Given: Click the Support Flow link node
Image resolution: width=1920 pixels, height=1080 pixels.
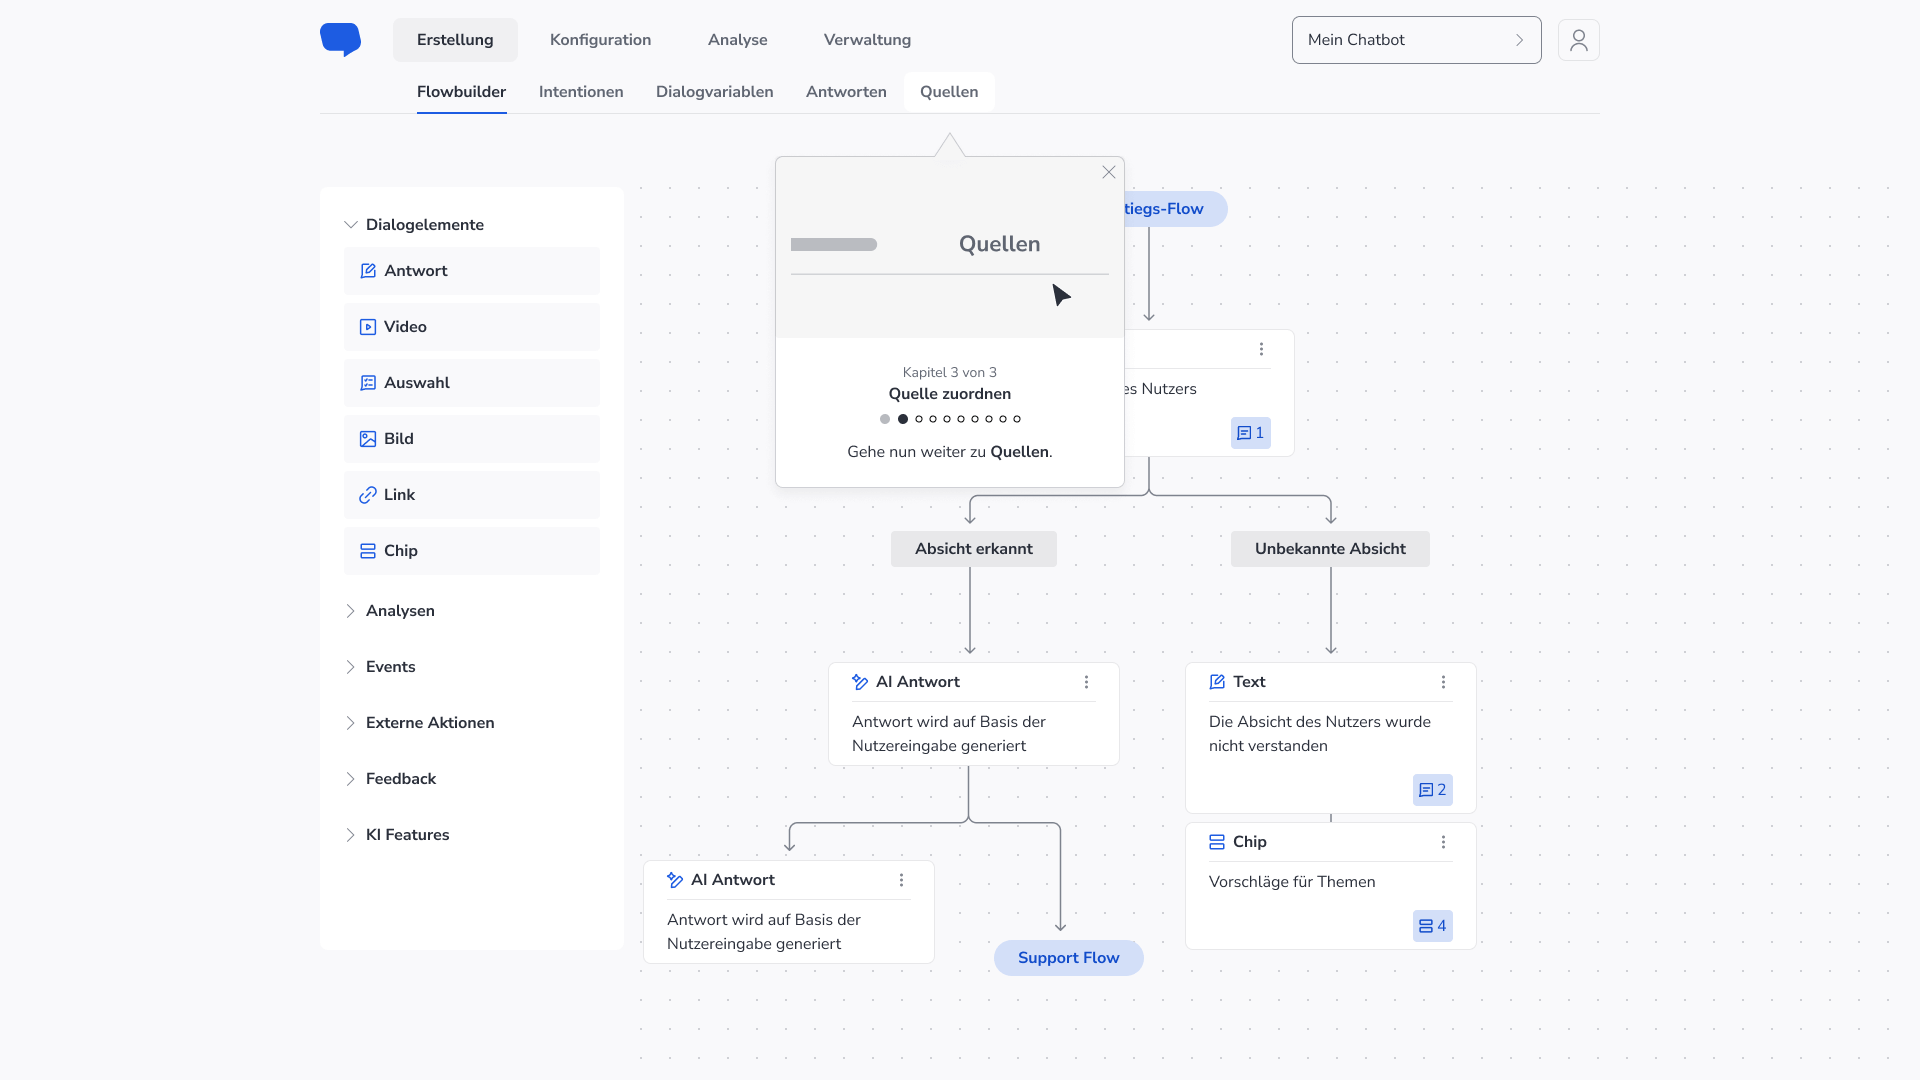Looking at the screenshot, I should (x=1068, y=958).
